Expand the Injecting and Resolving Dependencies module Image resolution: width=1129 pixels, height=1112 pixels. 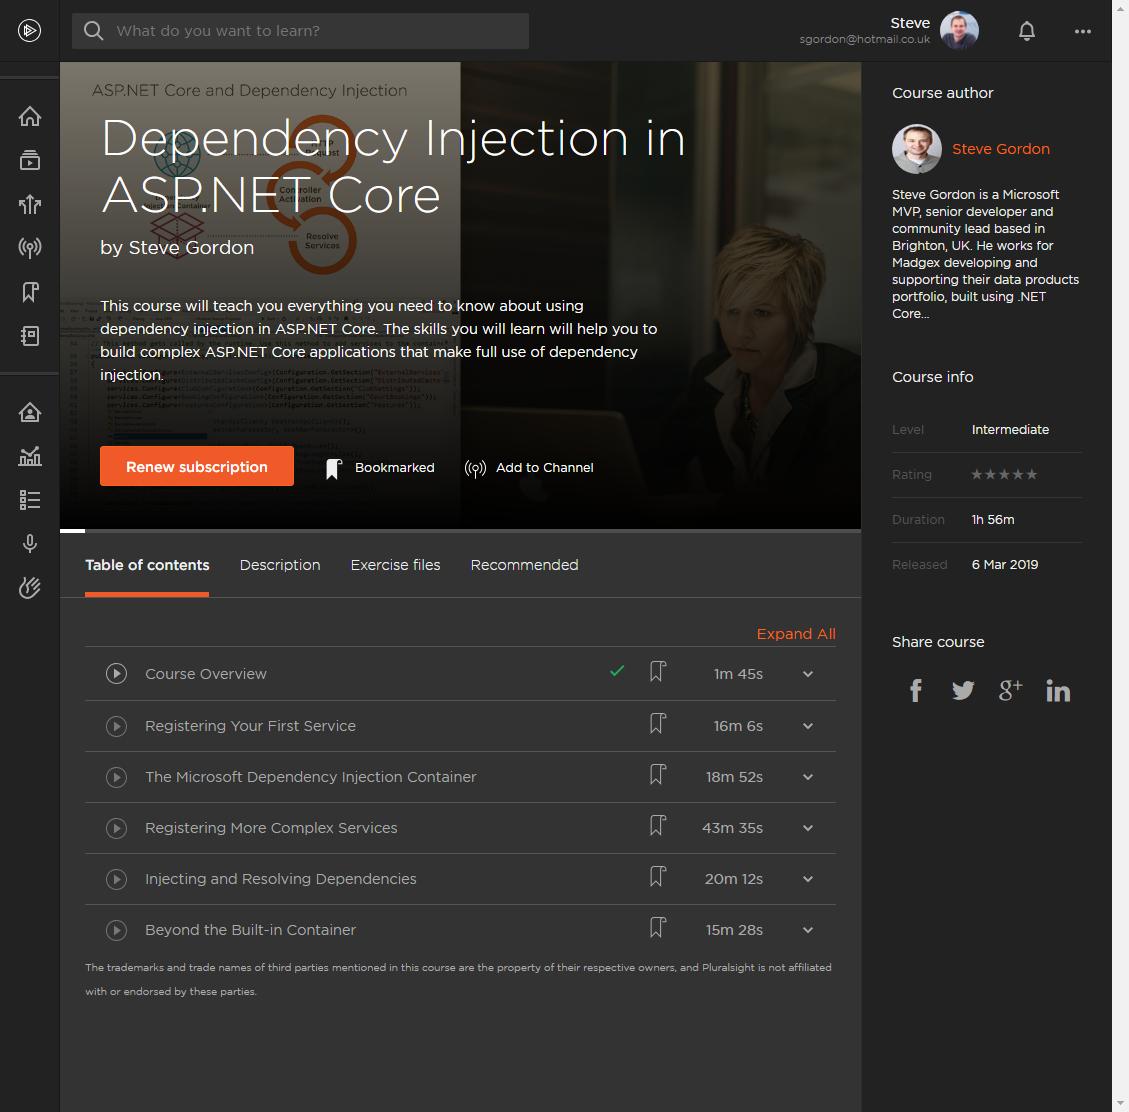[x=807, y=879]
